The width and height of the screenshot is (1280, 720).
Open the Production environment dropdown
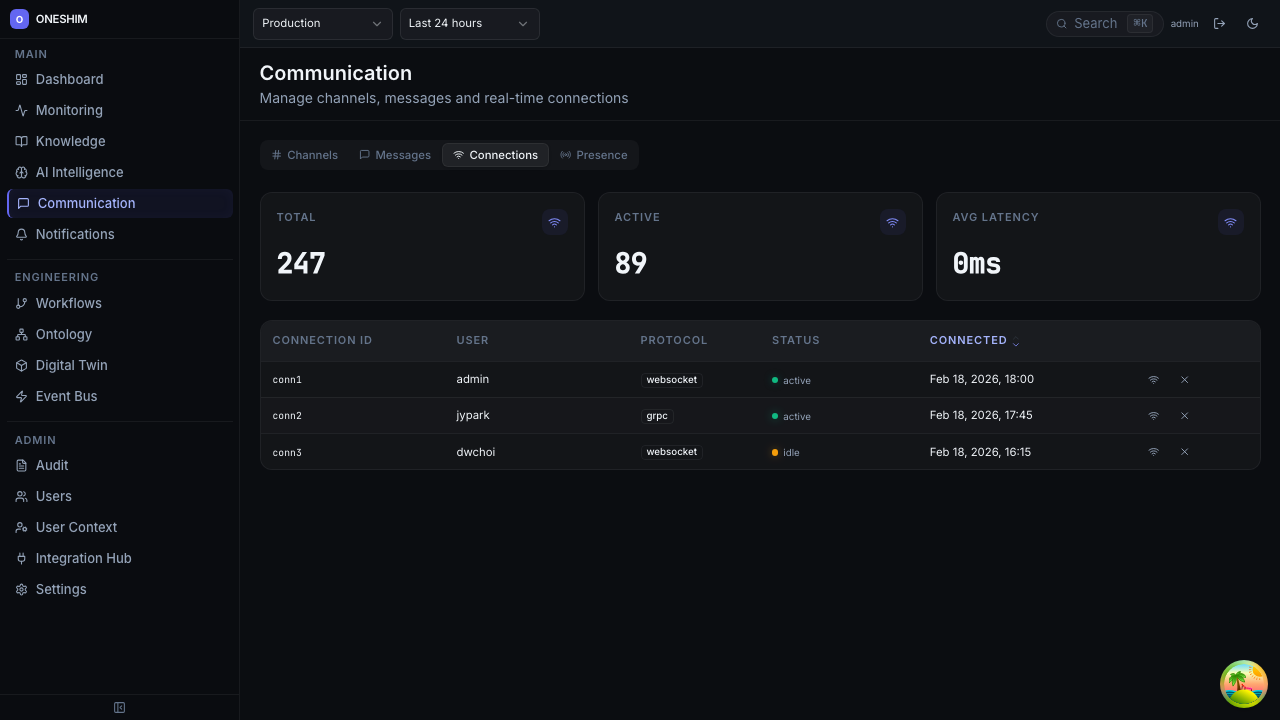click(x=322, y=23)
